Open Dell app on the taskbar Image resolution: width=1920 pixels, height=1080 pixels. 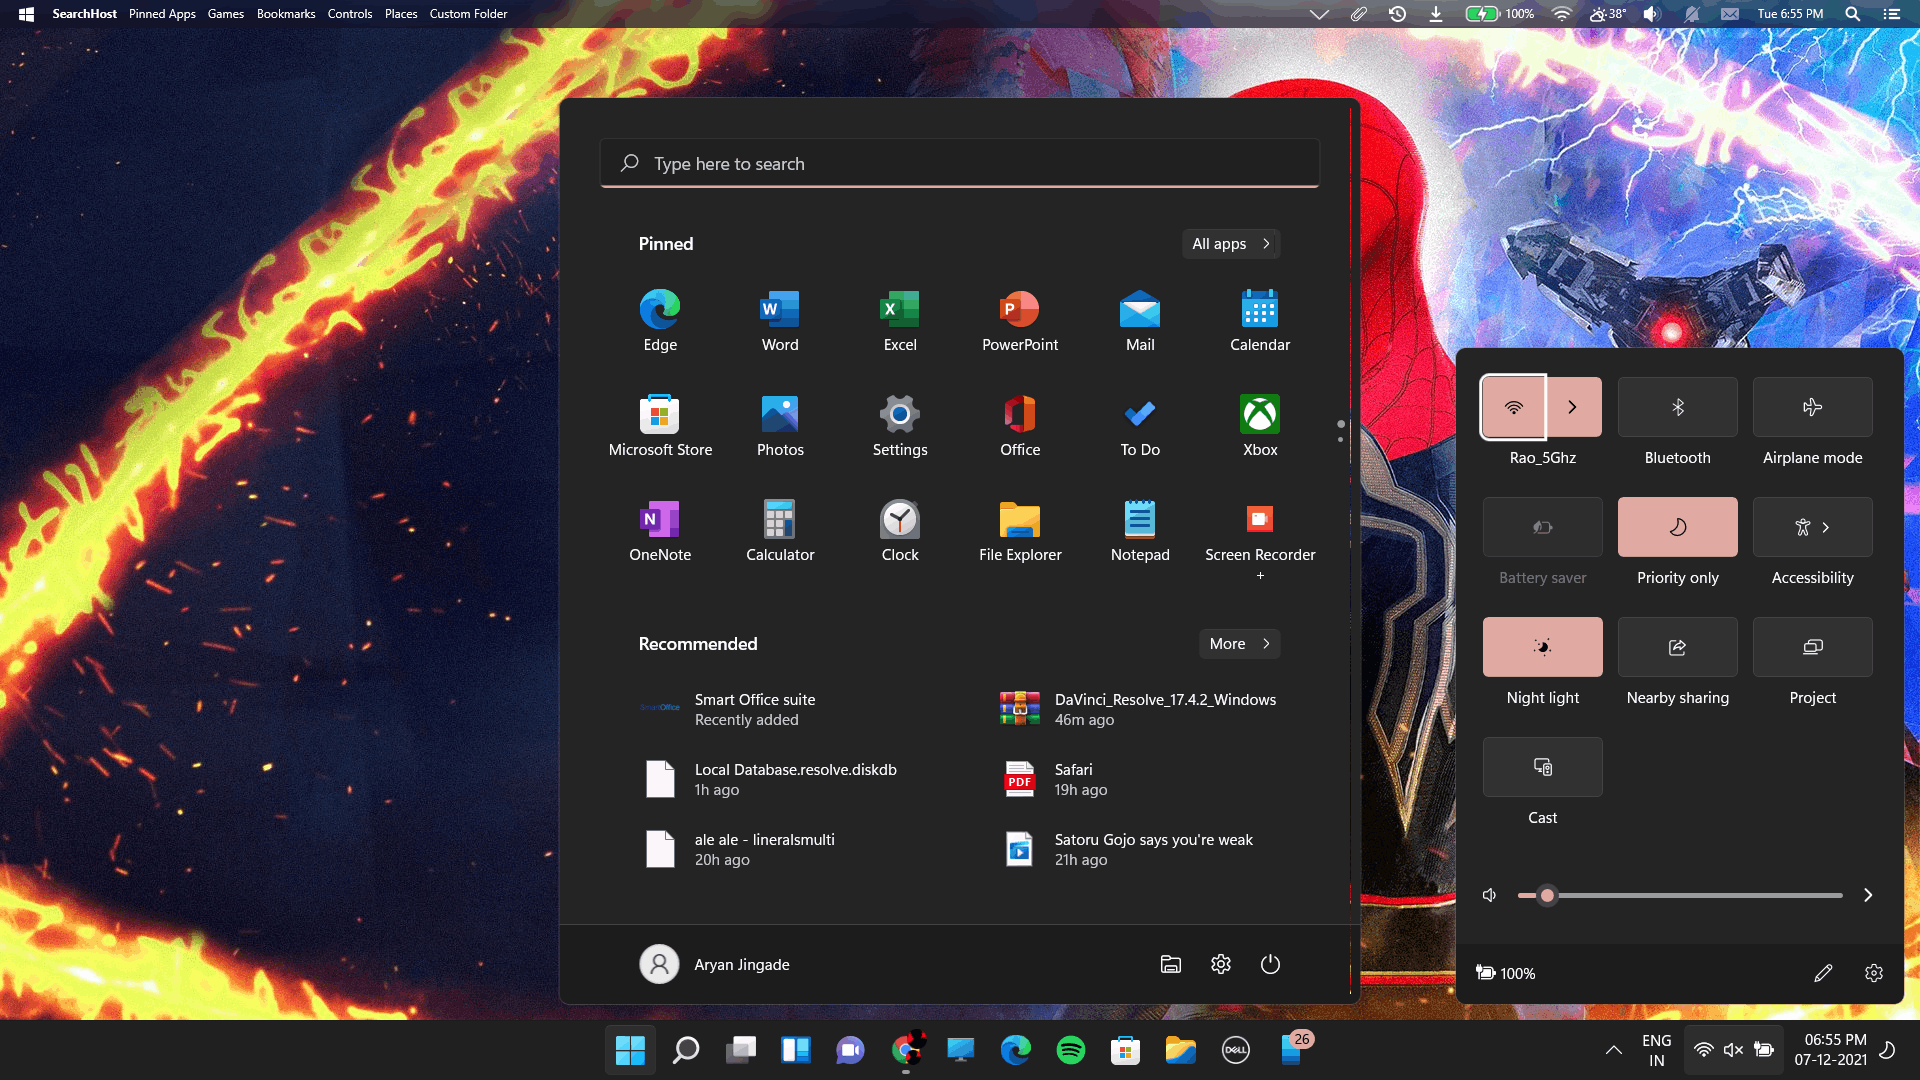pyautogui.click(x=1236, y=1050)
